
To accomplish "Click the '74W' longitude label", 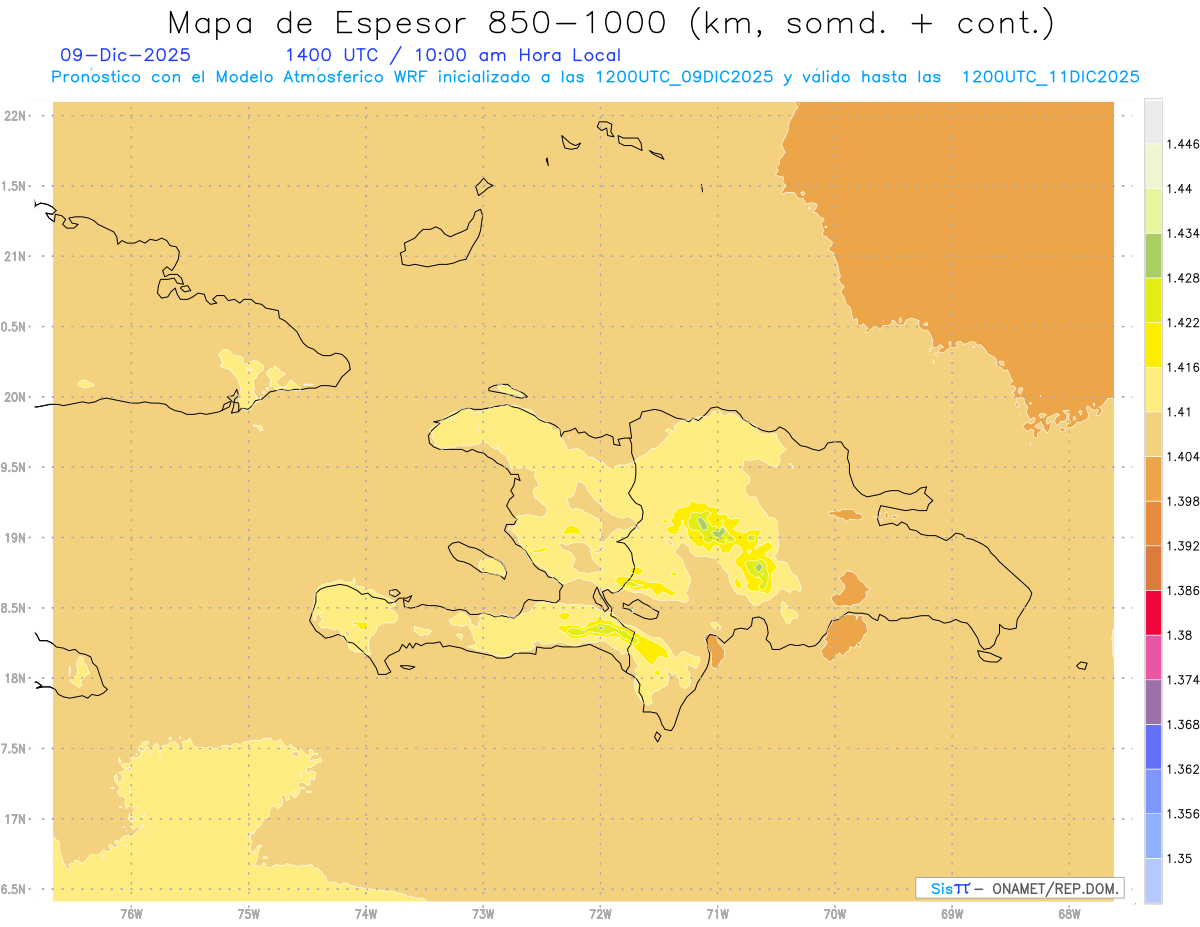I will 366,914.
